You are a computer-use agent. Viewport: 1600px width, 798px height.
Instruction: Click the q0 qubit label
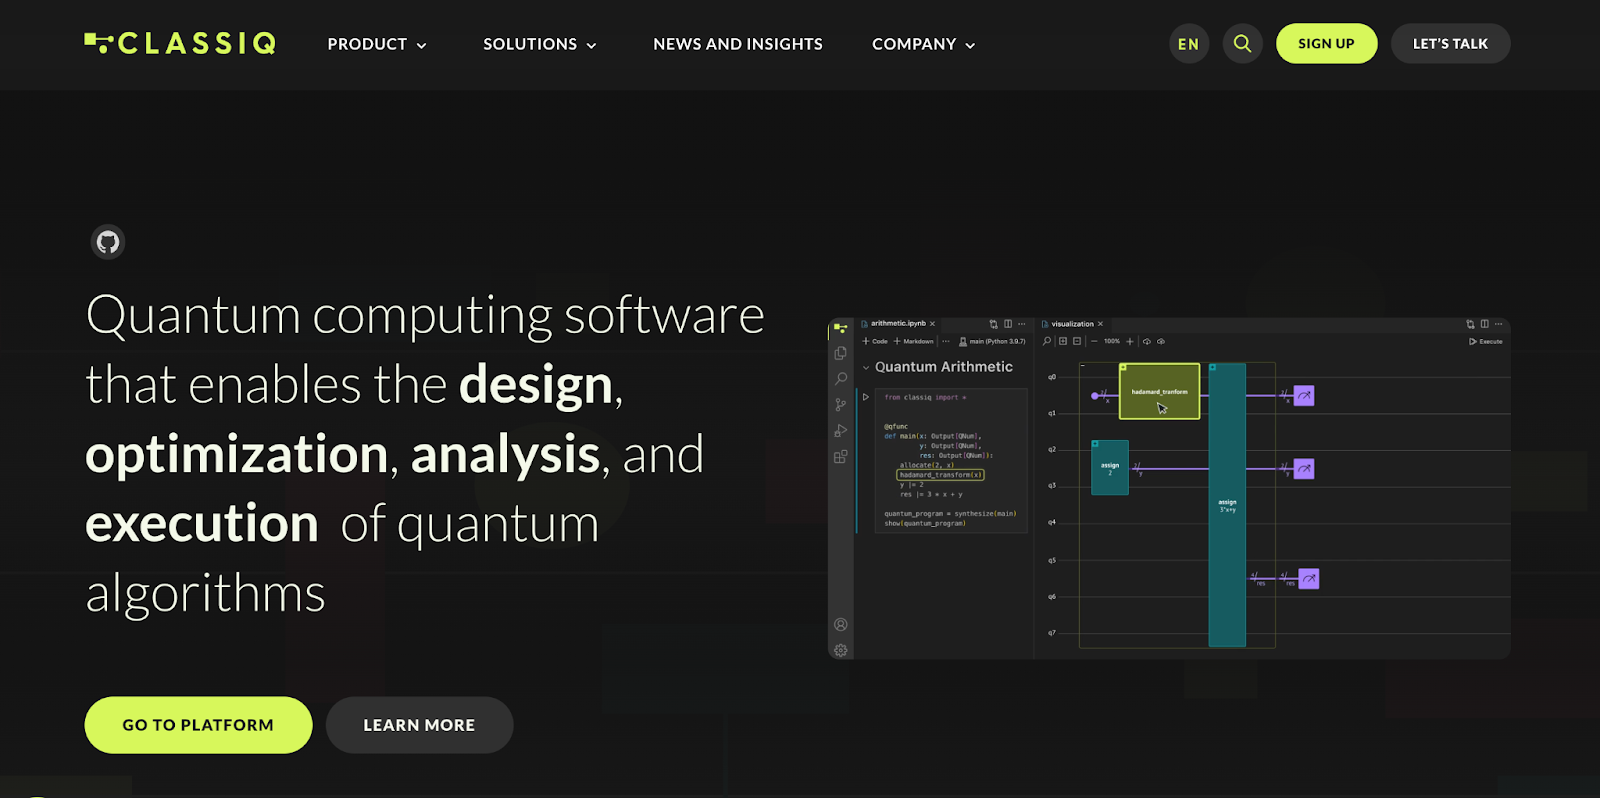1052,377
